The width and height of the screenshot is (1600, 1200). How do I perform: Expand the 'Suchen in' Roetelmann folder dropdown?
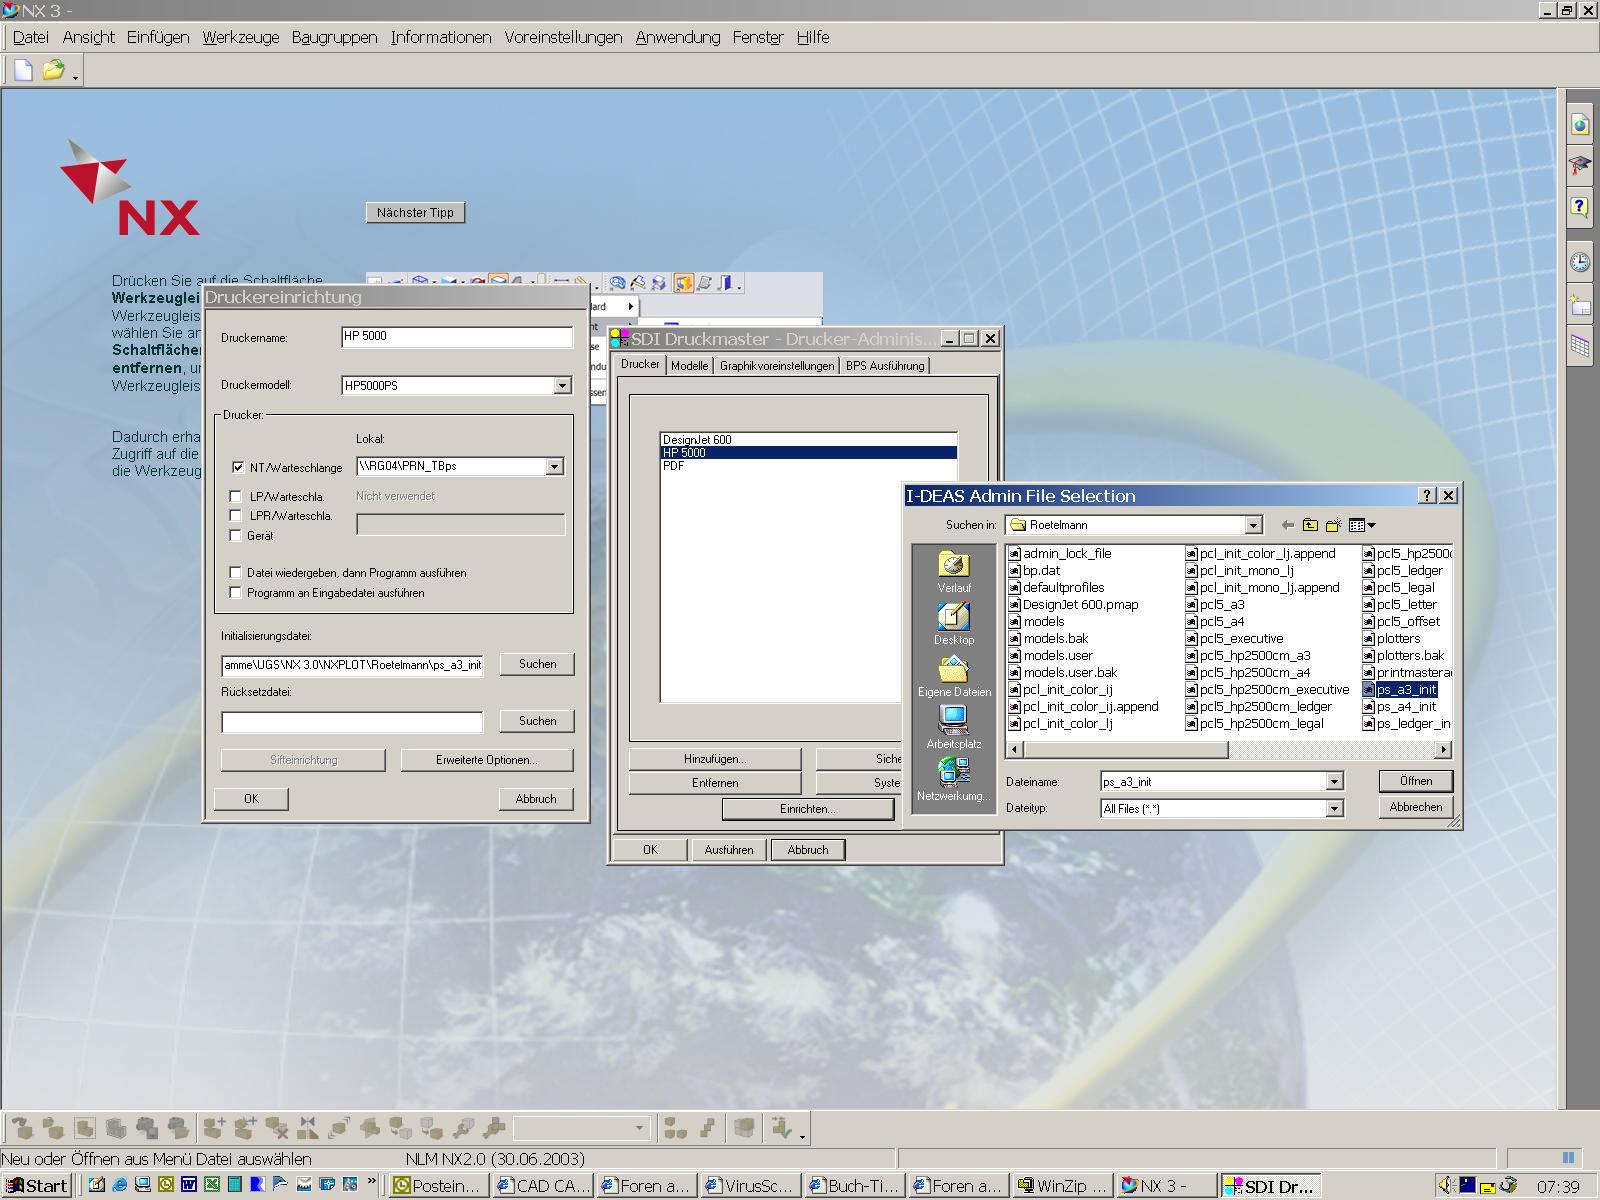tap(1253, 525)
